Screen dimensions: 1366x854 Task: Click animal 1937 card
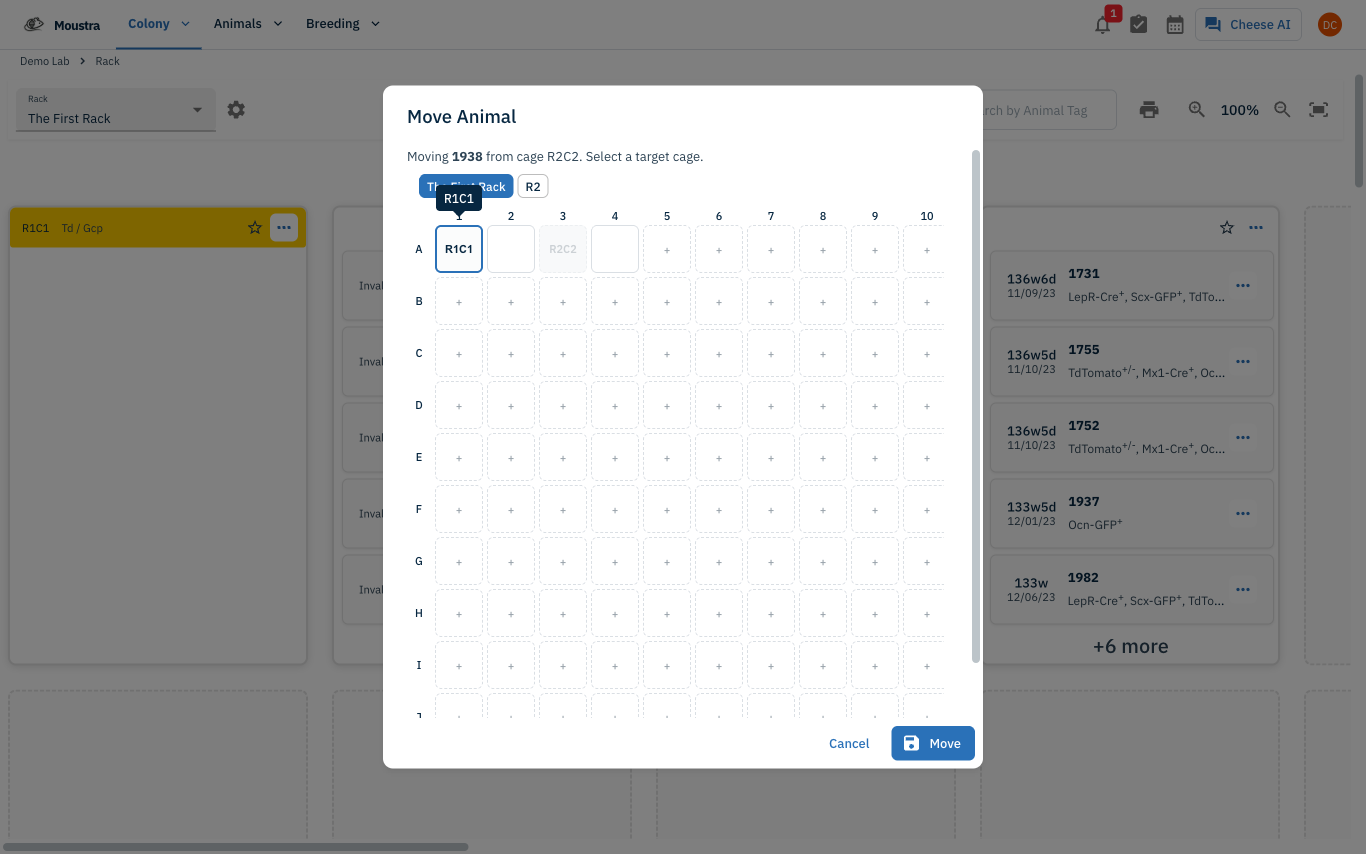pyautogui.click(x=1131, y=514)
